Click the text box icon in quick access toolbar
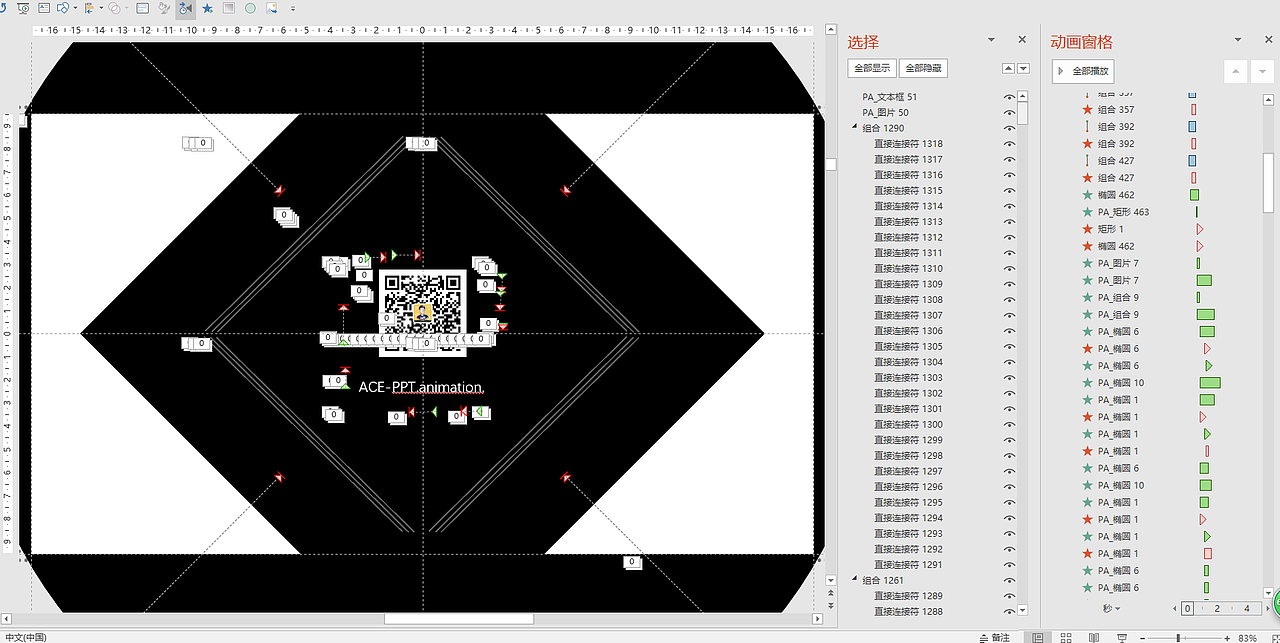 [44, 8]
